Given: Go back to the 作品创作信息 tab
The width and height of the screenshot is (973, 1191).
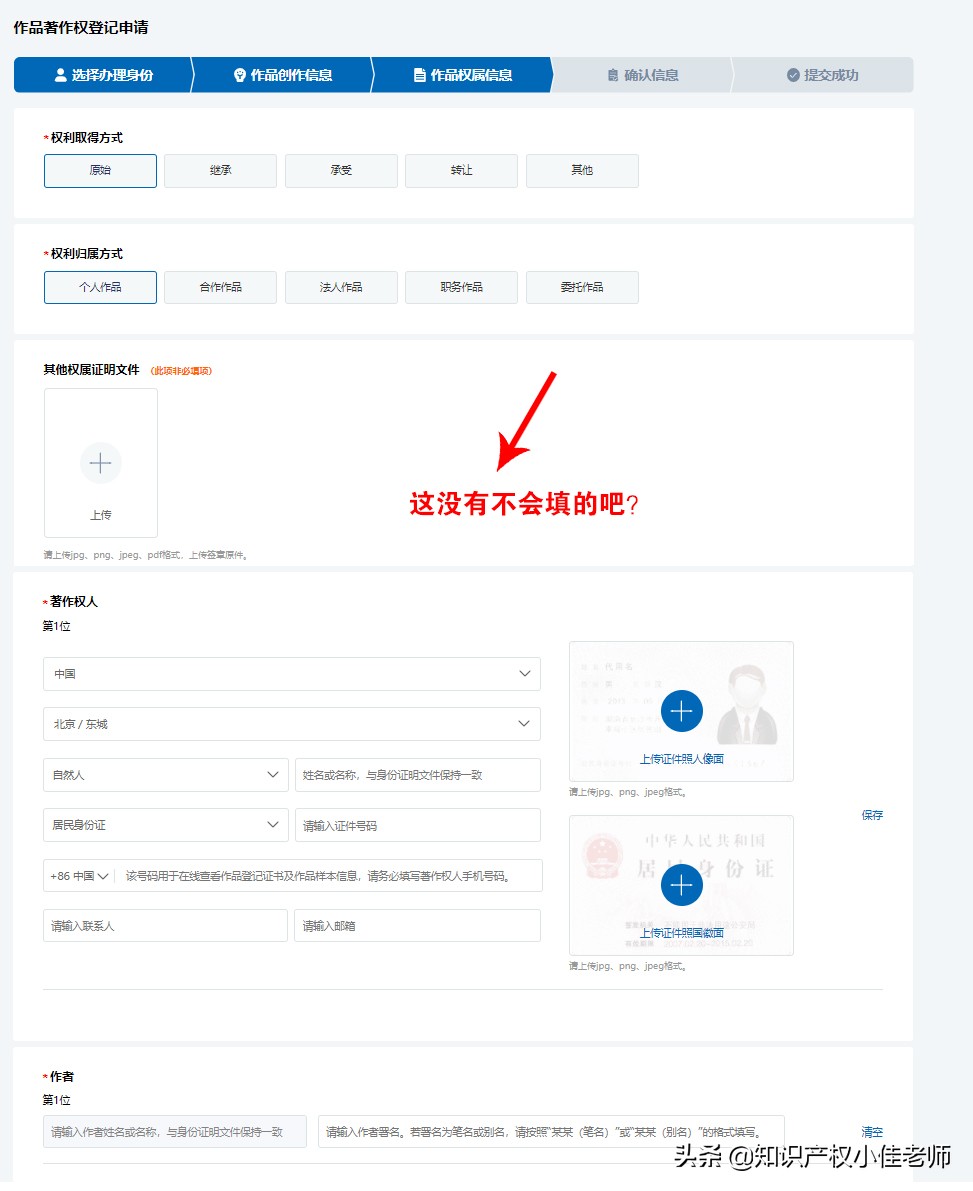Looking at the screenshot, I should (x=284, y=74).
